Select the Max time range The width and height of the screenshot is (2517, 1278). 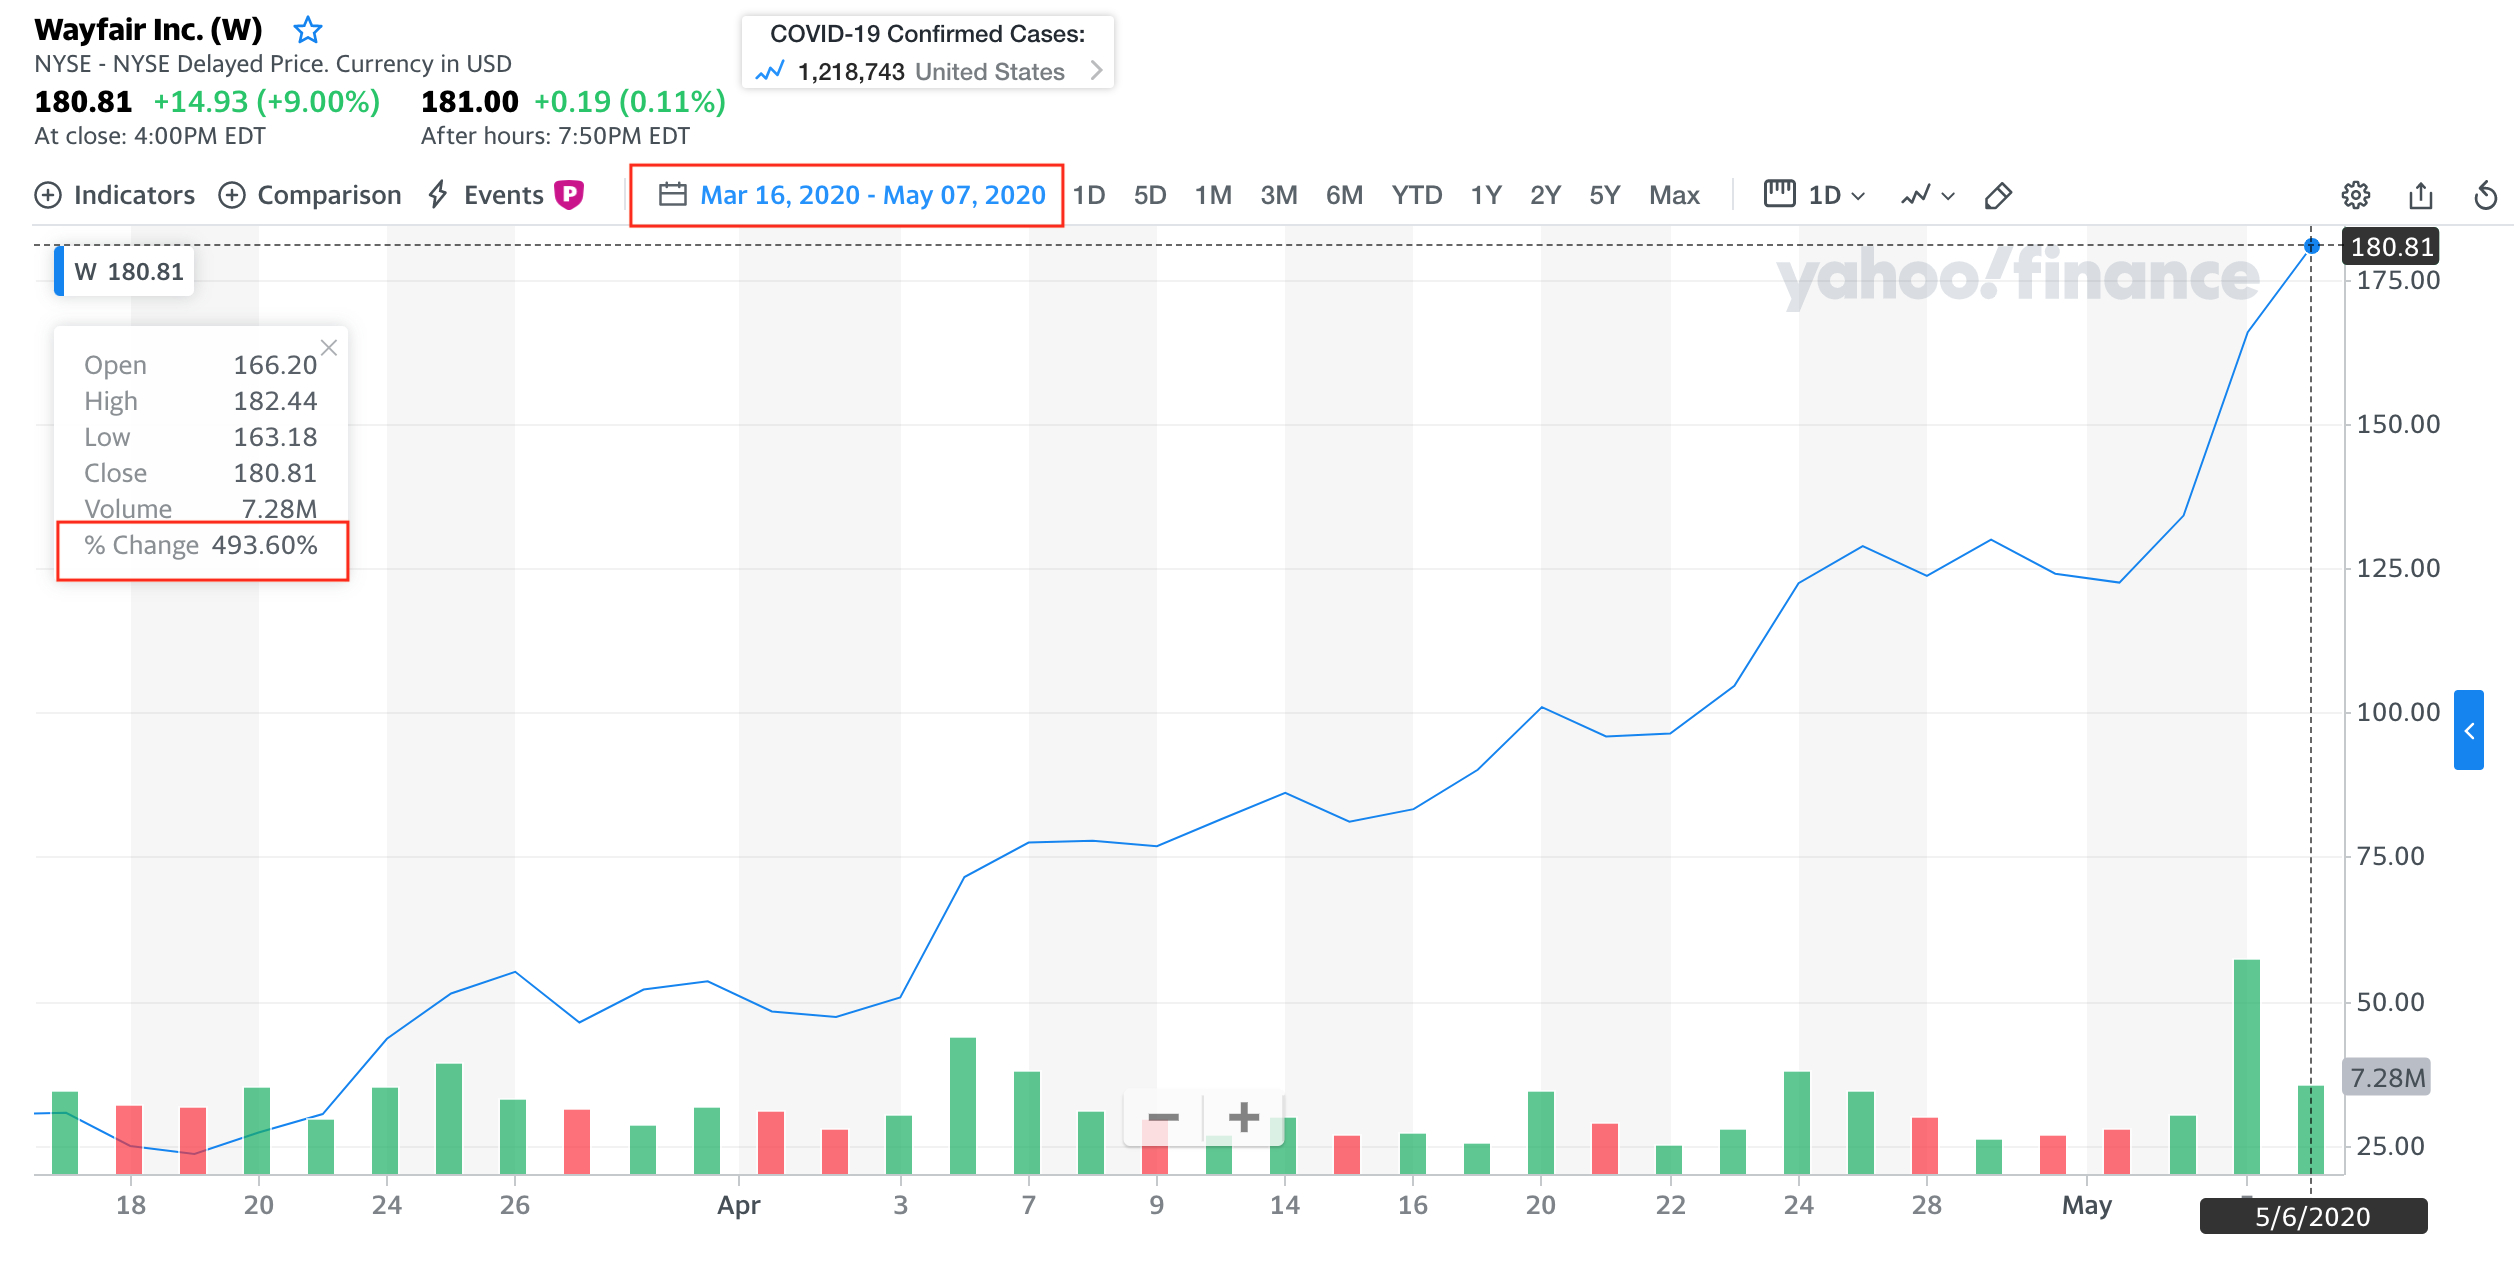pos(1675,195)
